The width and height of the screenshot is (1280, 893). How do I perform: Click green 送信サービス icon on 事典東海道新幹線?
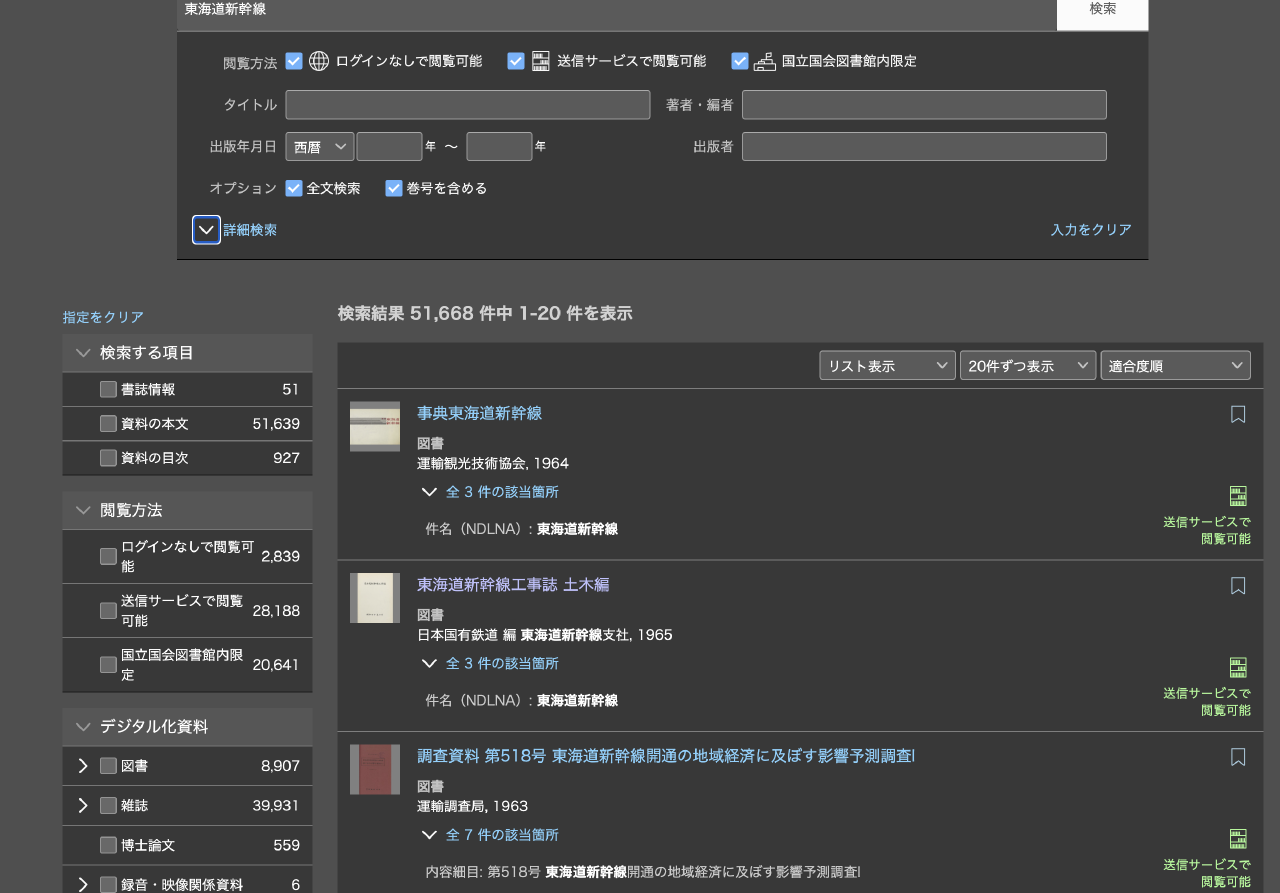tap(1238, 496)
